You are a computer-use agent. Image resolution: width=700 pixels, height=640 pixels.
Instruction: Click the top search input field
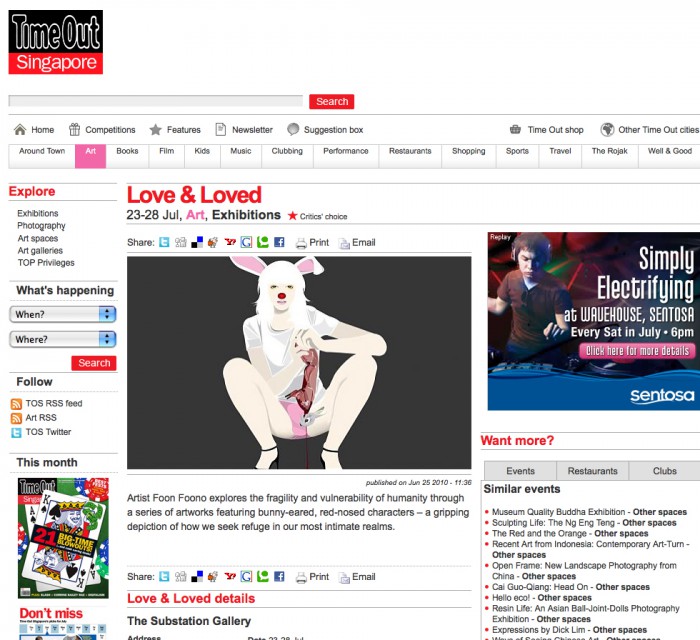pos(155,101)
